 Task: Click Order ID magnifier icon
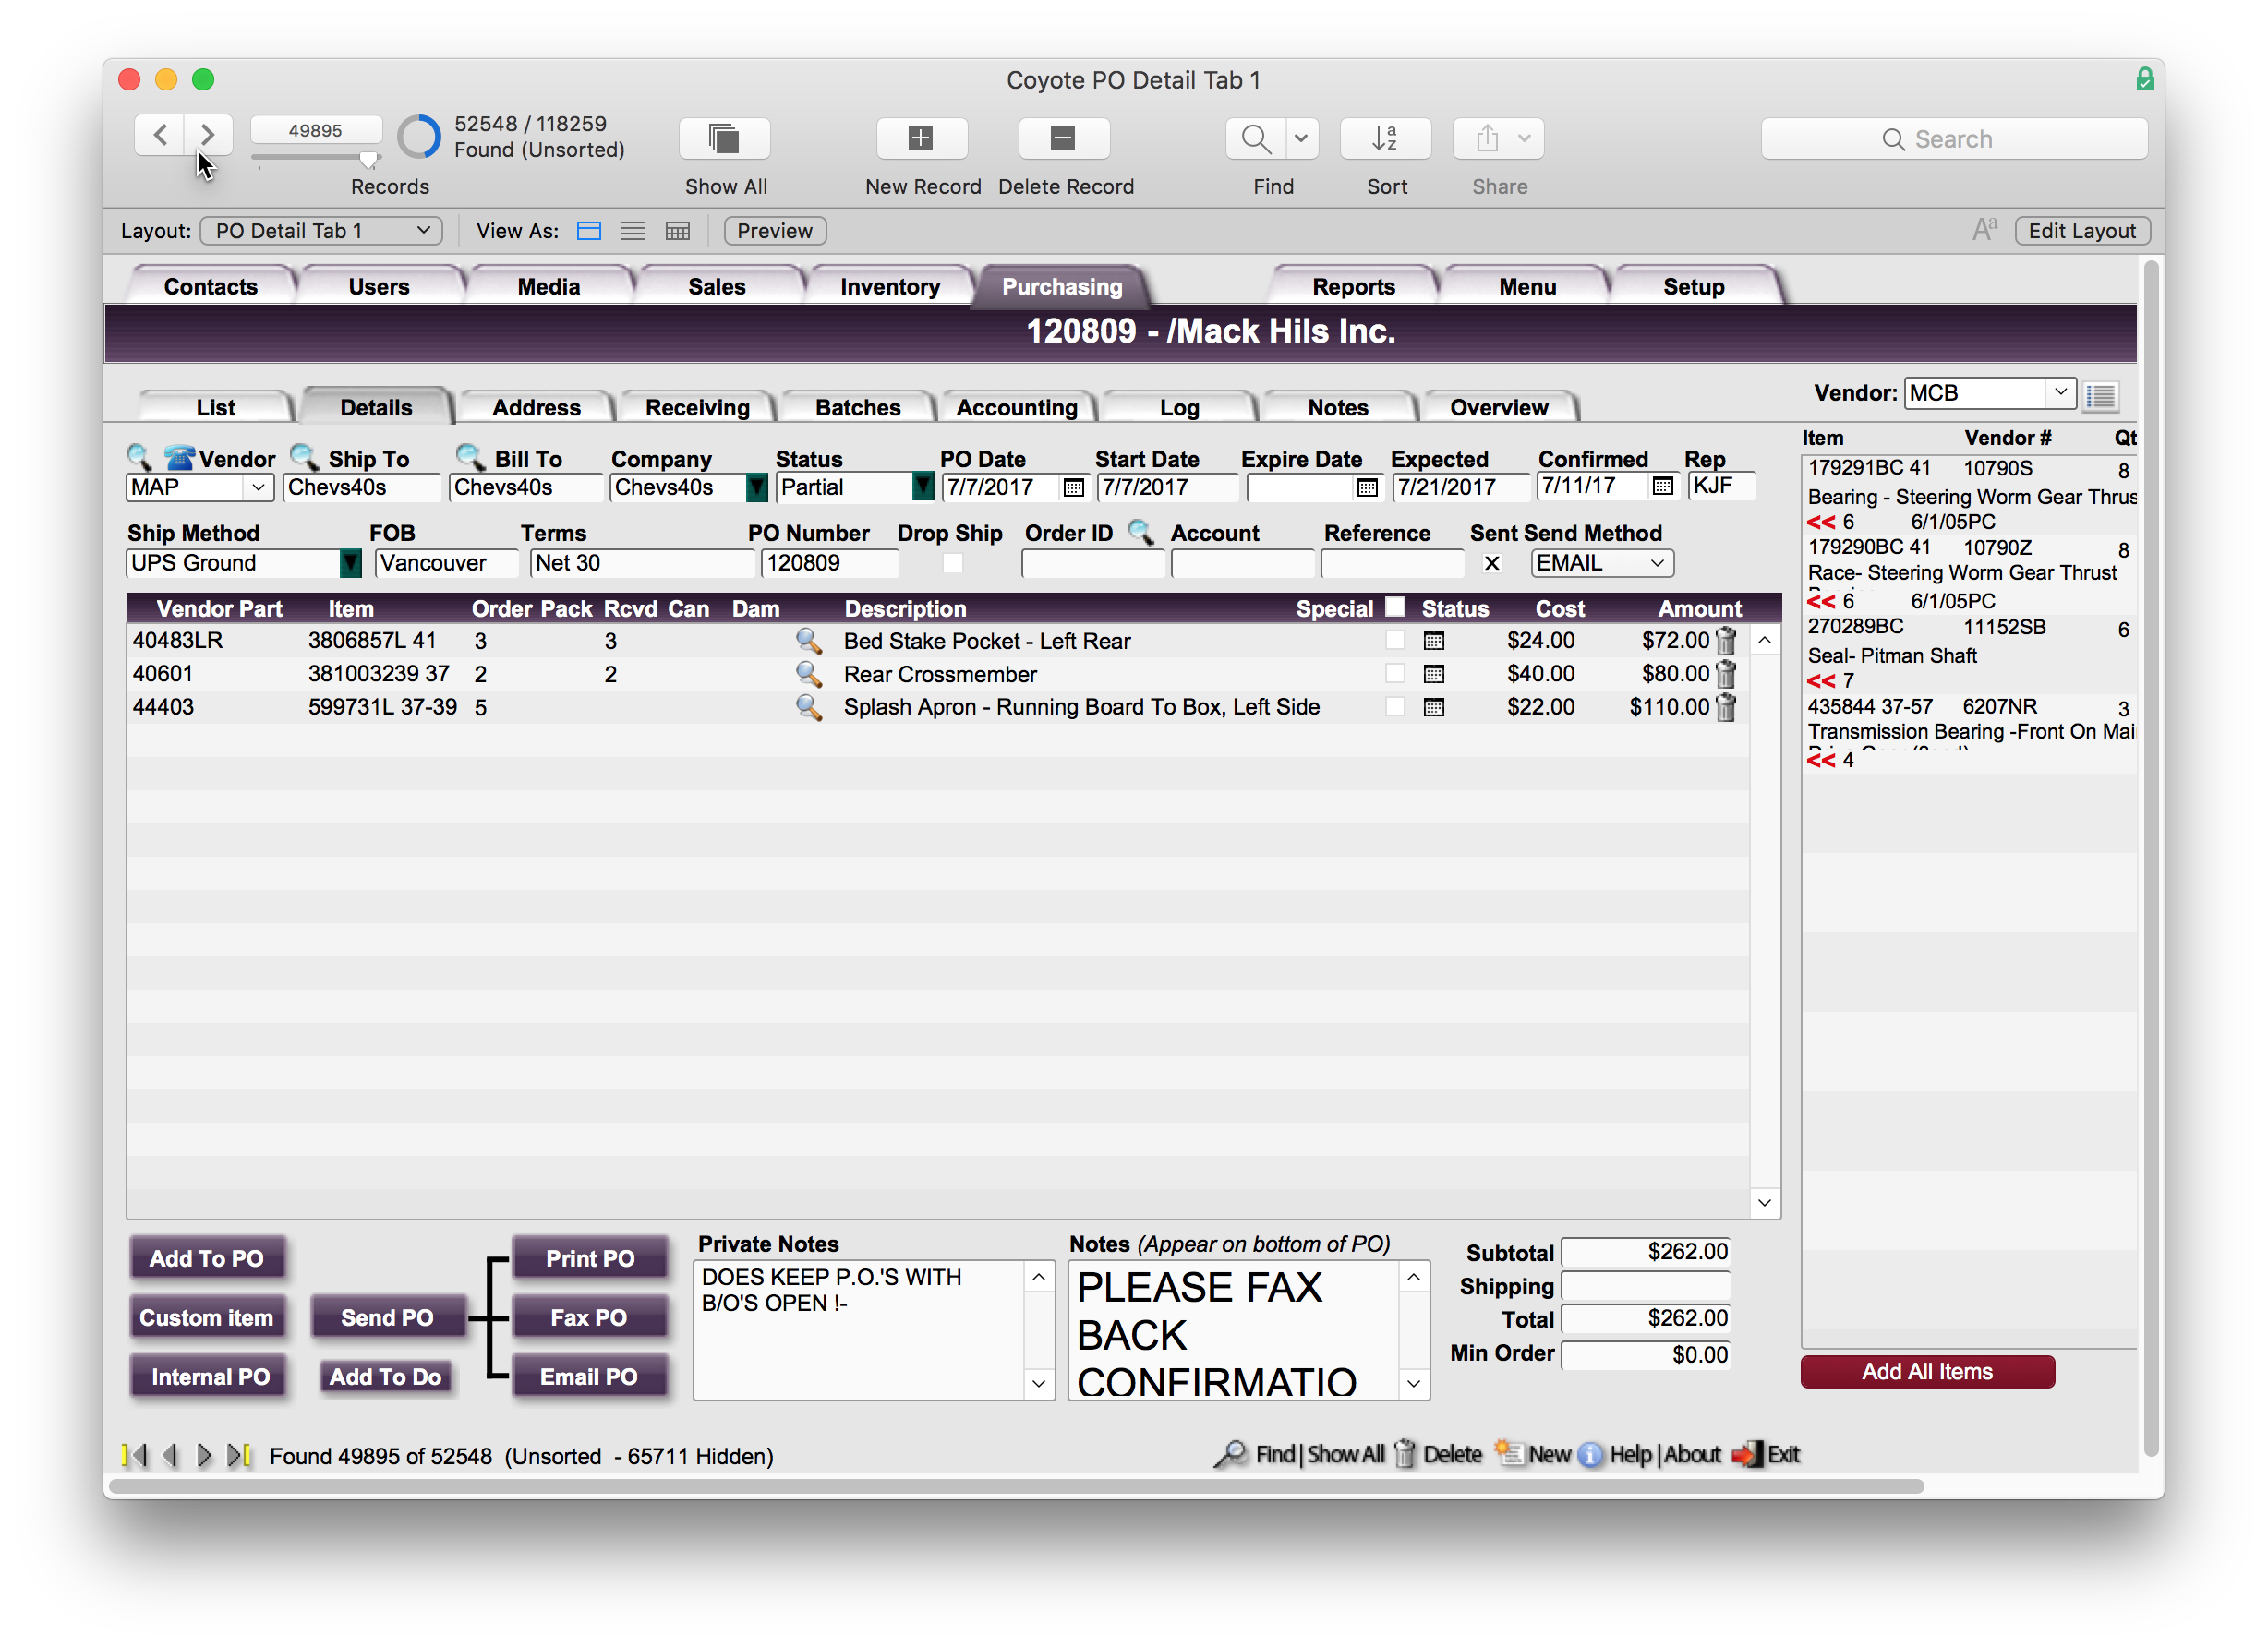(x=1140, y=532)
